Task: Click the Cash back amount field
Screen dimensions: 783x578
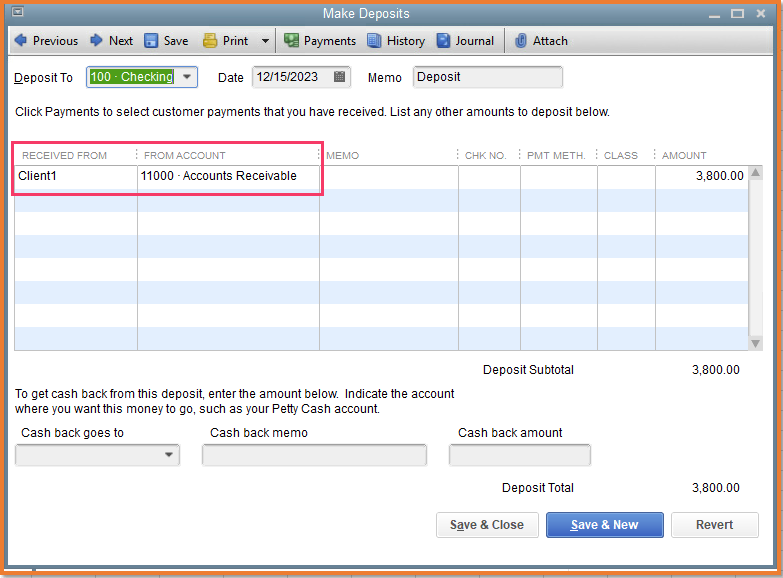Action: pos(519,455)
